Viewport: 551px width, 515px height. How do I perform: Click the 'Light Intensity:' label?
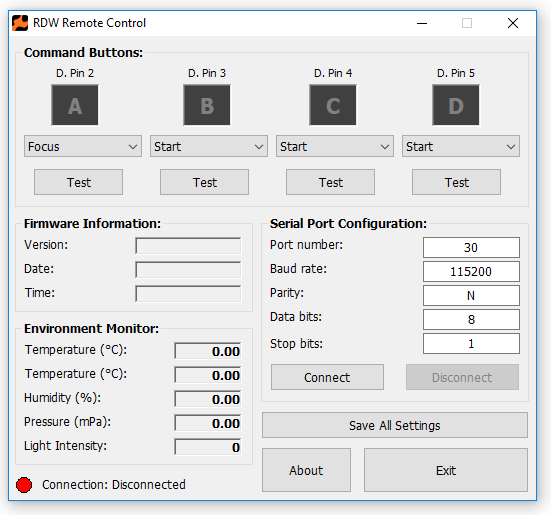pyautogui.click(x=65, y=446)
